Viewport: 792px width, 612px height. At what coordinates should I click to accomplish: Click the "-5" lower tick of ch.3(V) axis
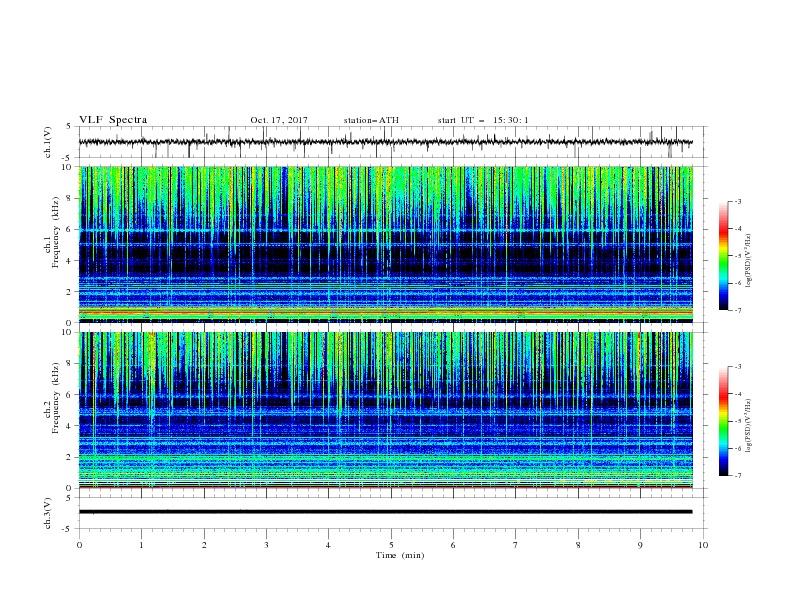click(x=67, y=529)
